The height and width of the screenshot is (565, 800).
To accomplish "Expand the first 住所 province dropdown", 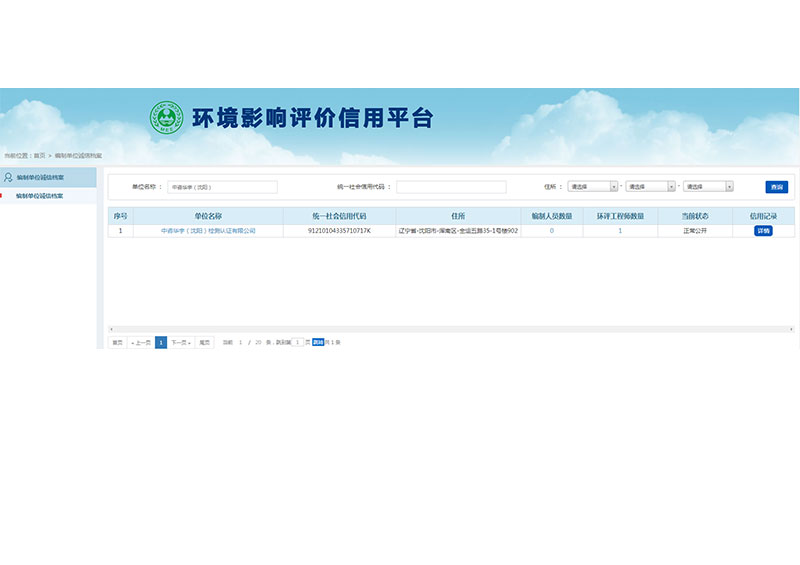I will click(x=594, y=186).
